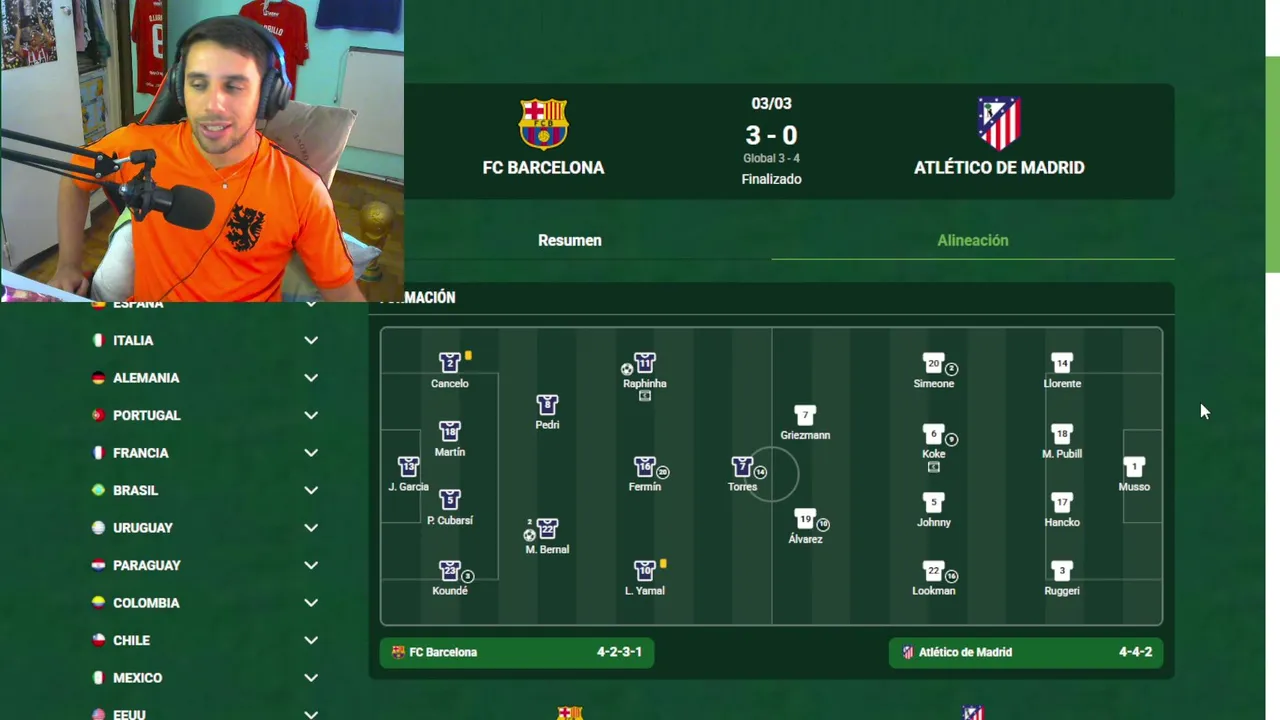The height and width of the screenshot is (720, 1280).
Task: Click the Atlético de Madrid 4-4-2 formation bar
Action: pos(1026,652)
